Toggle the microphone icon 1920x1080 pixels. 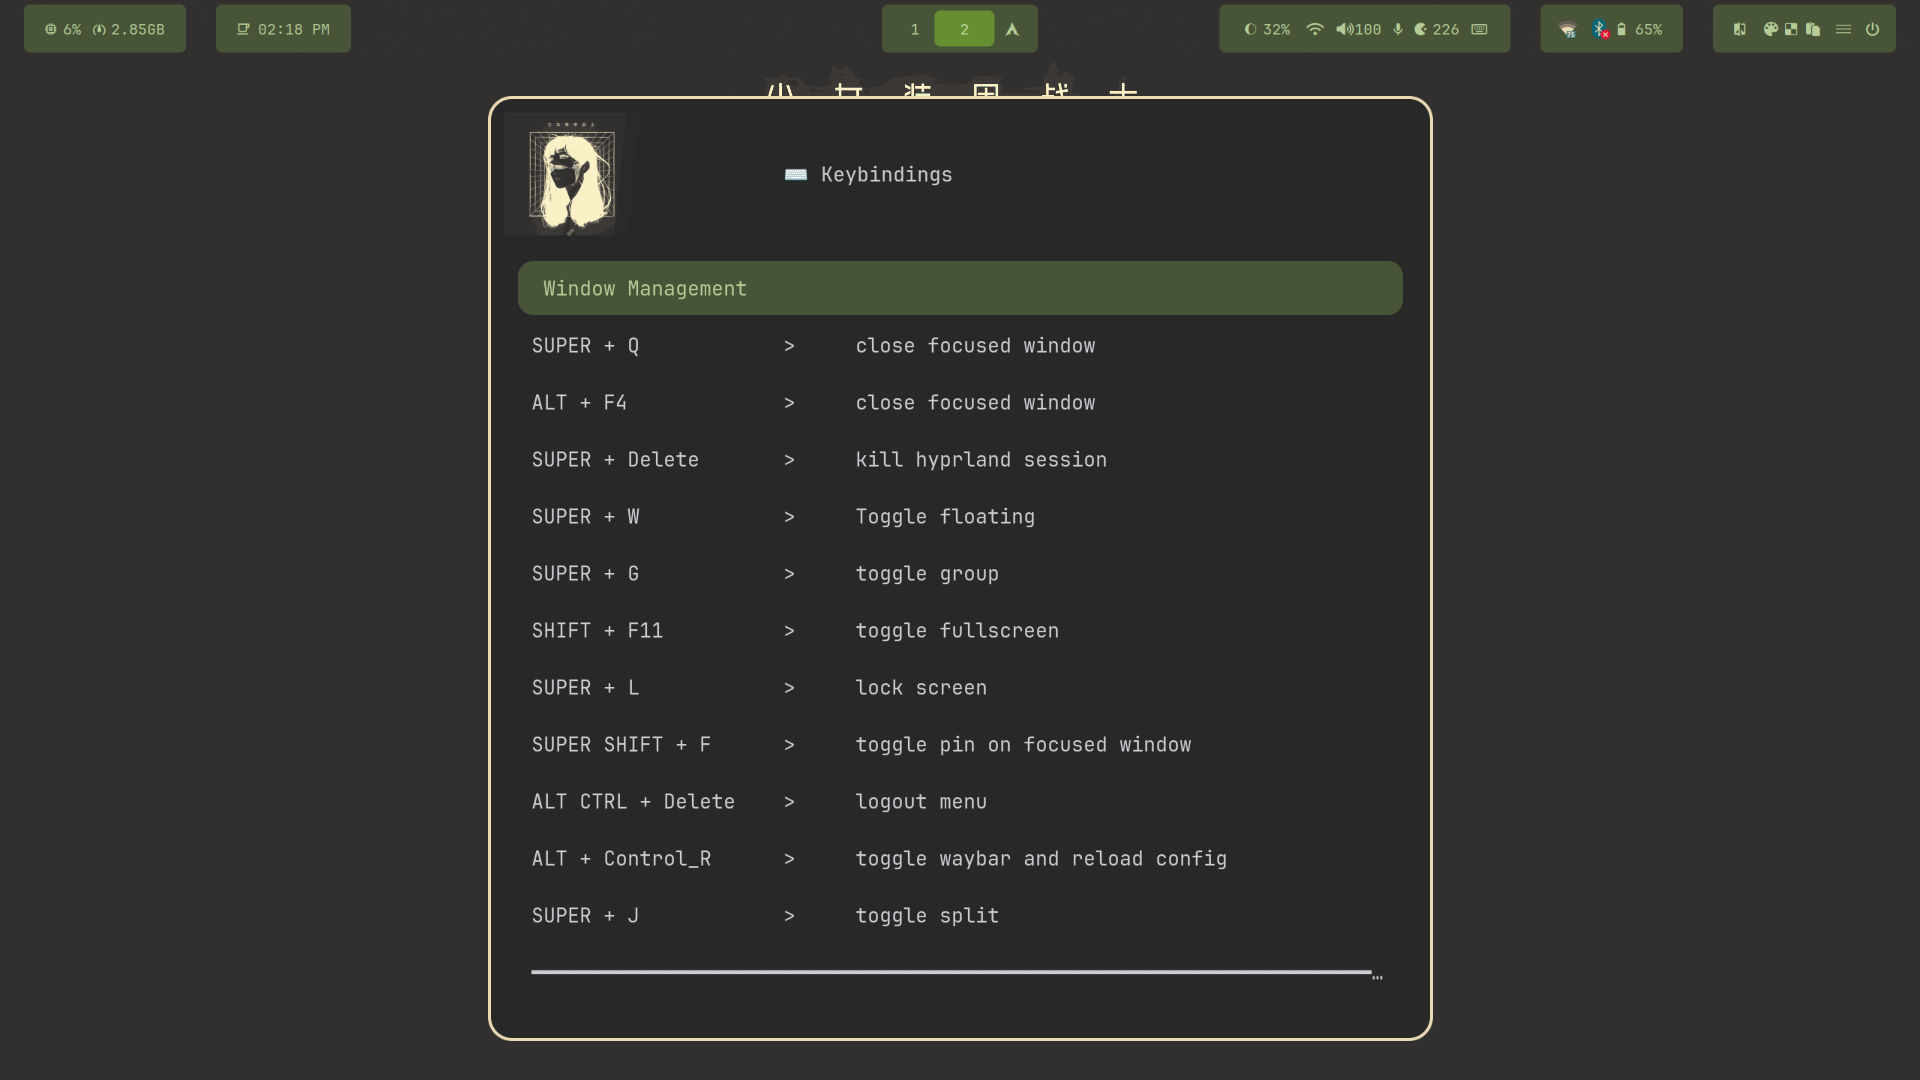1398,29
